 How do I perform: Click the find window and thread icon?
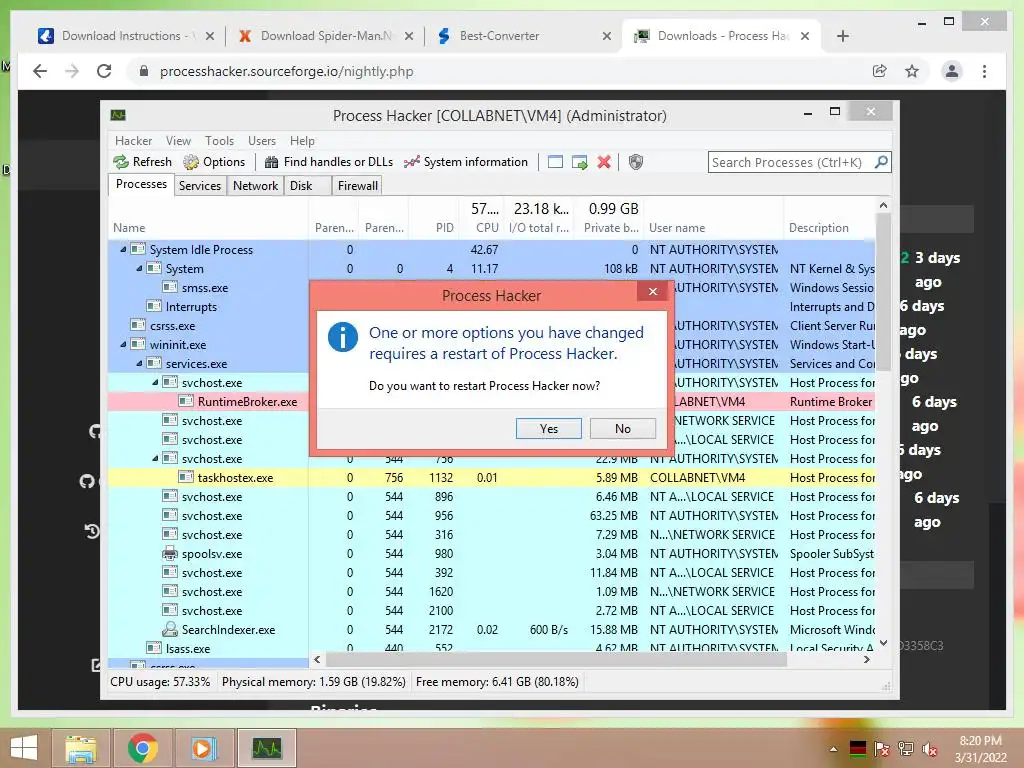[579, 162]
